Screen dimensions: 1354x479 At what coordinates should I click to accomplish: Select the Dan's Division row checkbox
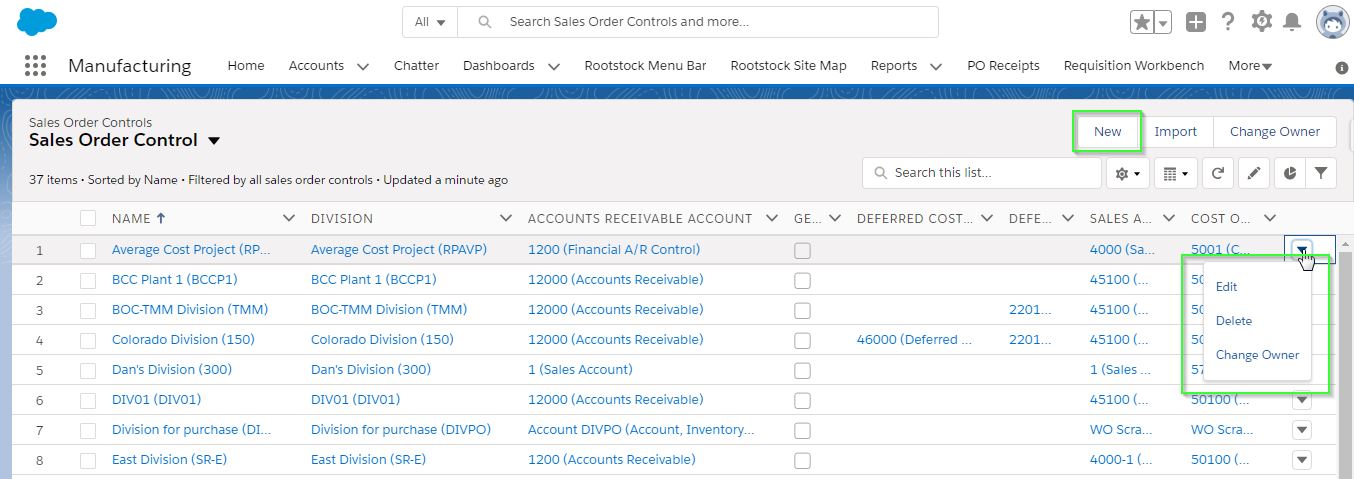(x=88, y=370)
